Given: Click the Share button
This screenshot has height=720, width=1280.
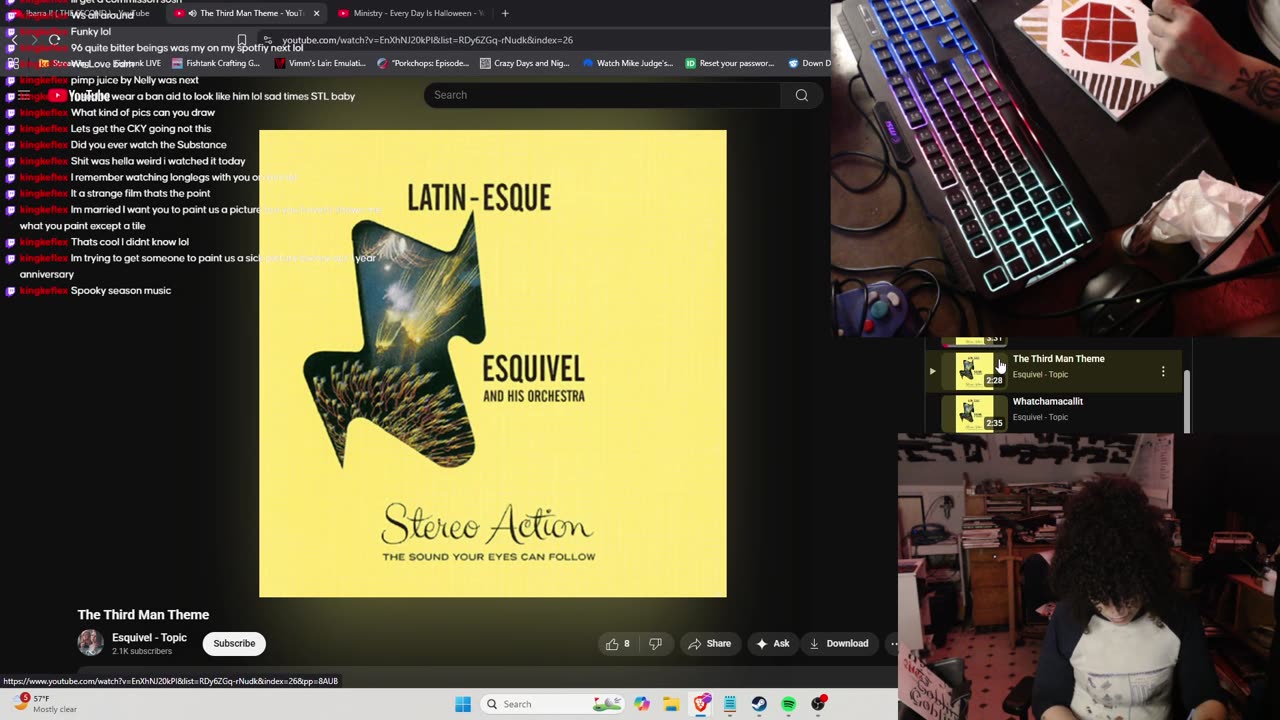Looking at the screenshot, I should tap(709, 644).
